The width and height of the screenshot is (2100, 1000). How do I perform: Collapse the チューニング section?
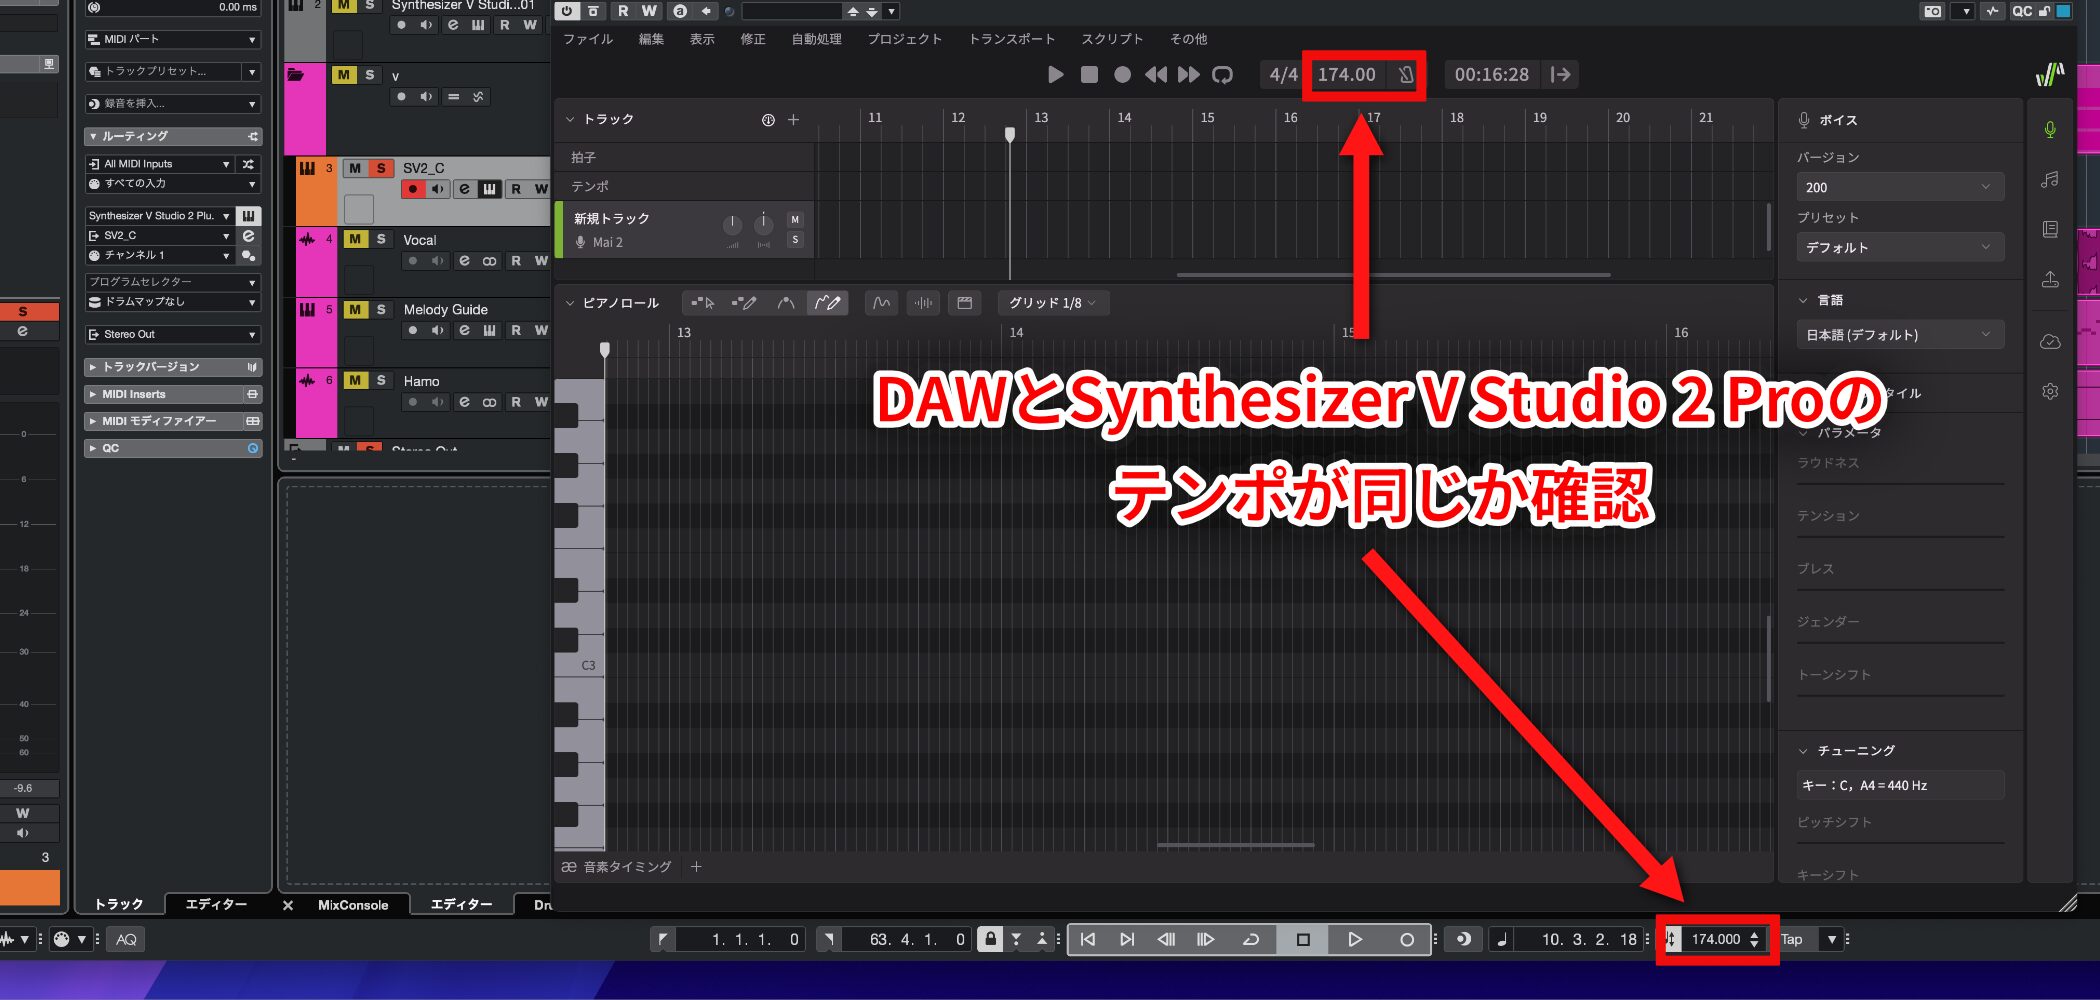[1803, 751]
